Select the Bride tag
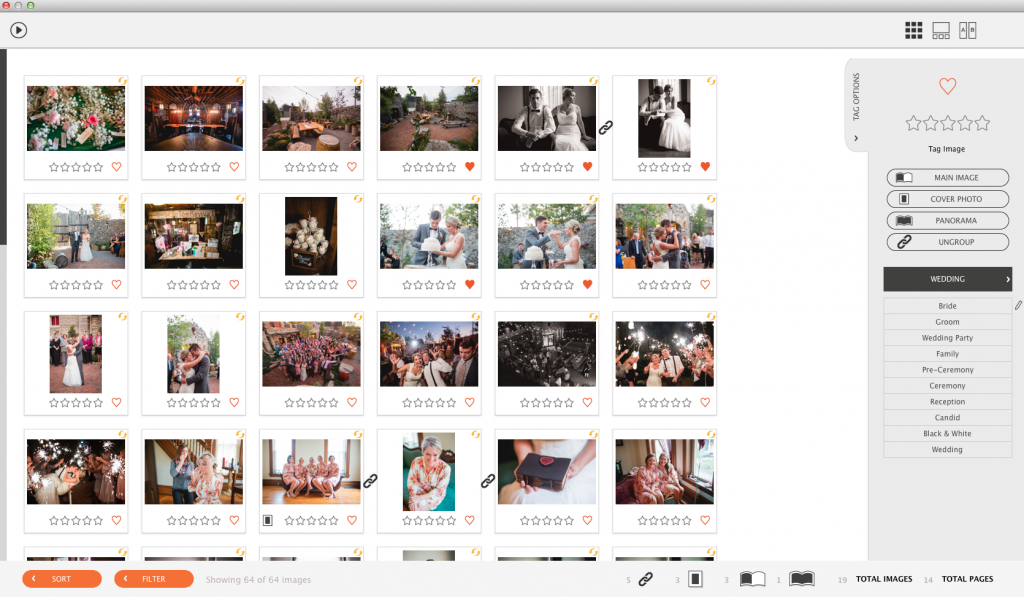The width and height of the screenshot is (1024, 597). tap(947, 306)
